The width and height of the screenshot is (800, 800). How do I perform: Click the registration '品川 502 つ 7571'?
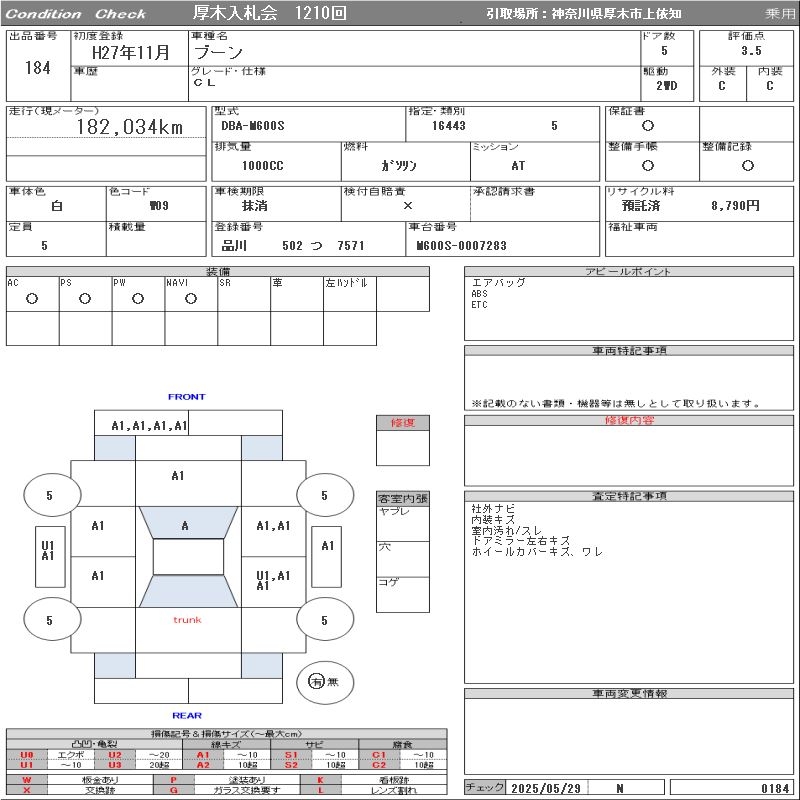click(293, 246)
